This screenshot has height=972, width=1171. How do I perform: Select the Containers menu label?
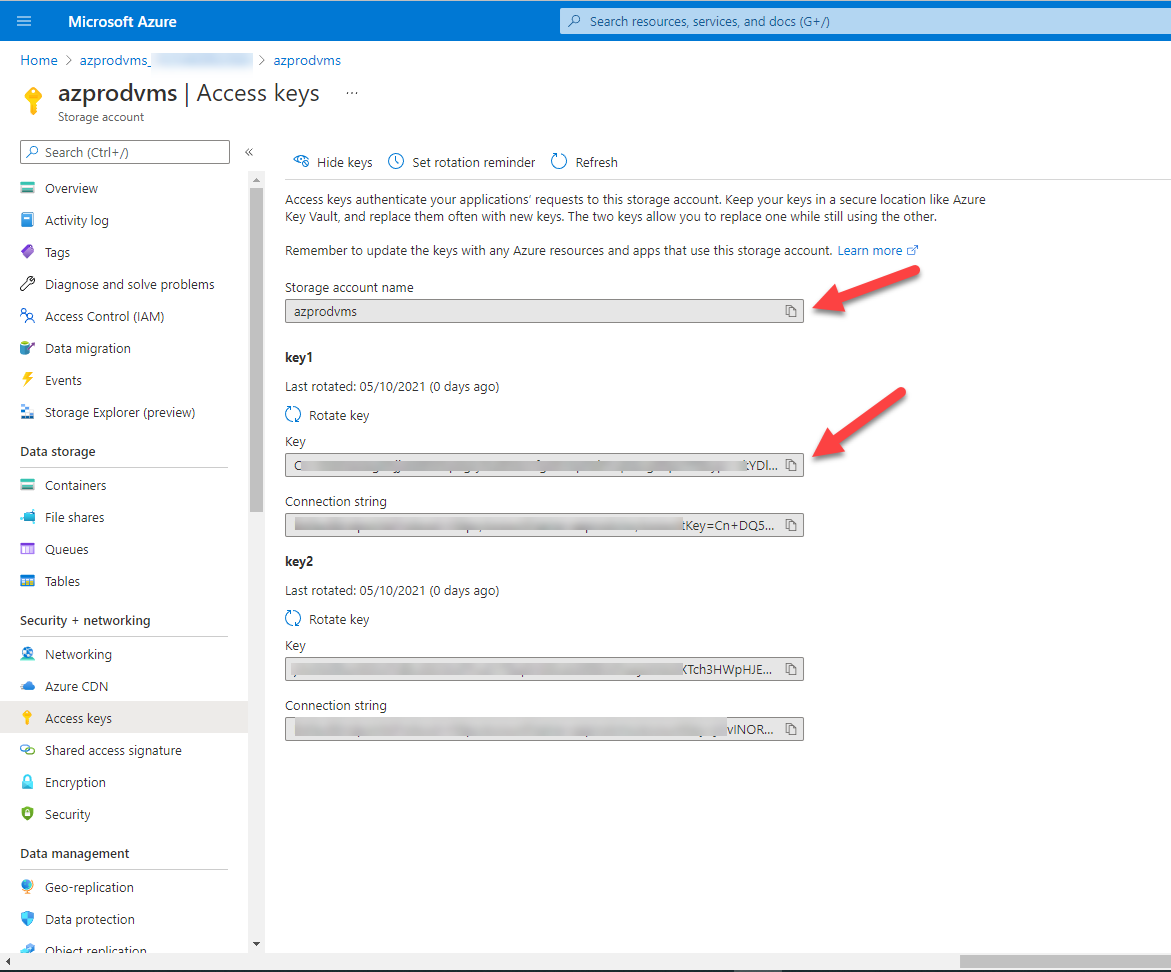pos(75,485)
